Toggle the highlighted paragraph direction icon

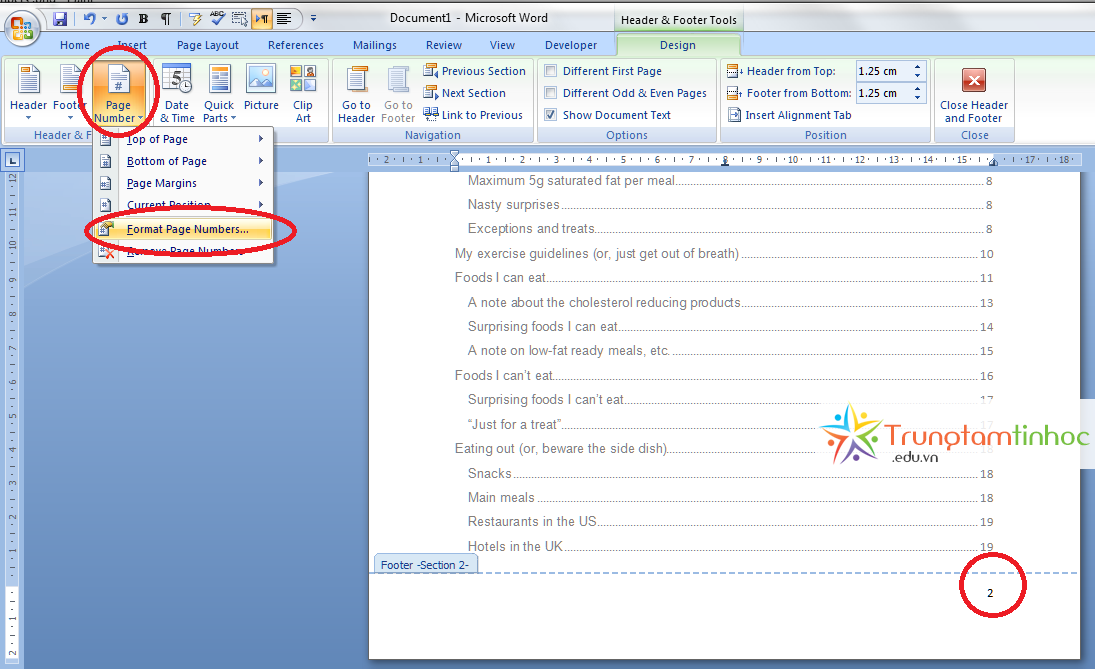pos(262,19)
